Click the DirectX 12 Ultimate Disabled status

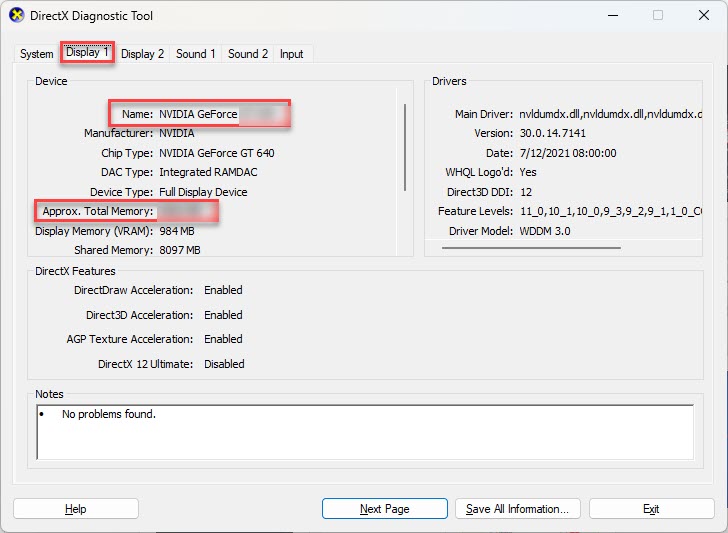click(224, 364)
